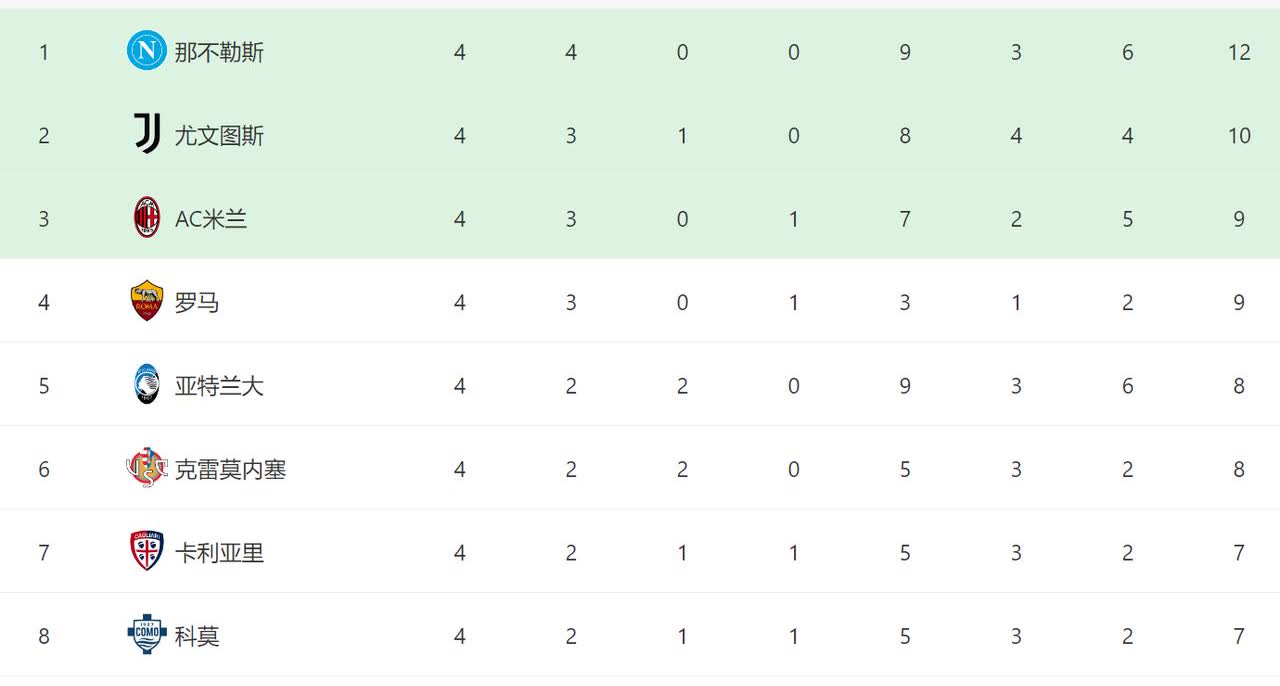Click the Juventus logo icon
The width and height of the screenshot is (1280, 686).
[147, 134]
